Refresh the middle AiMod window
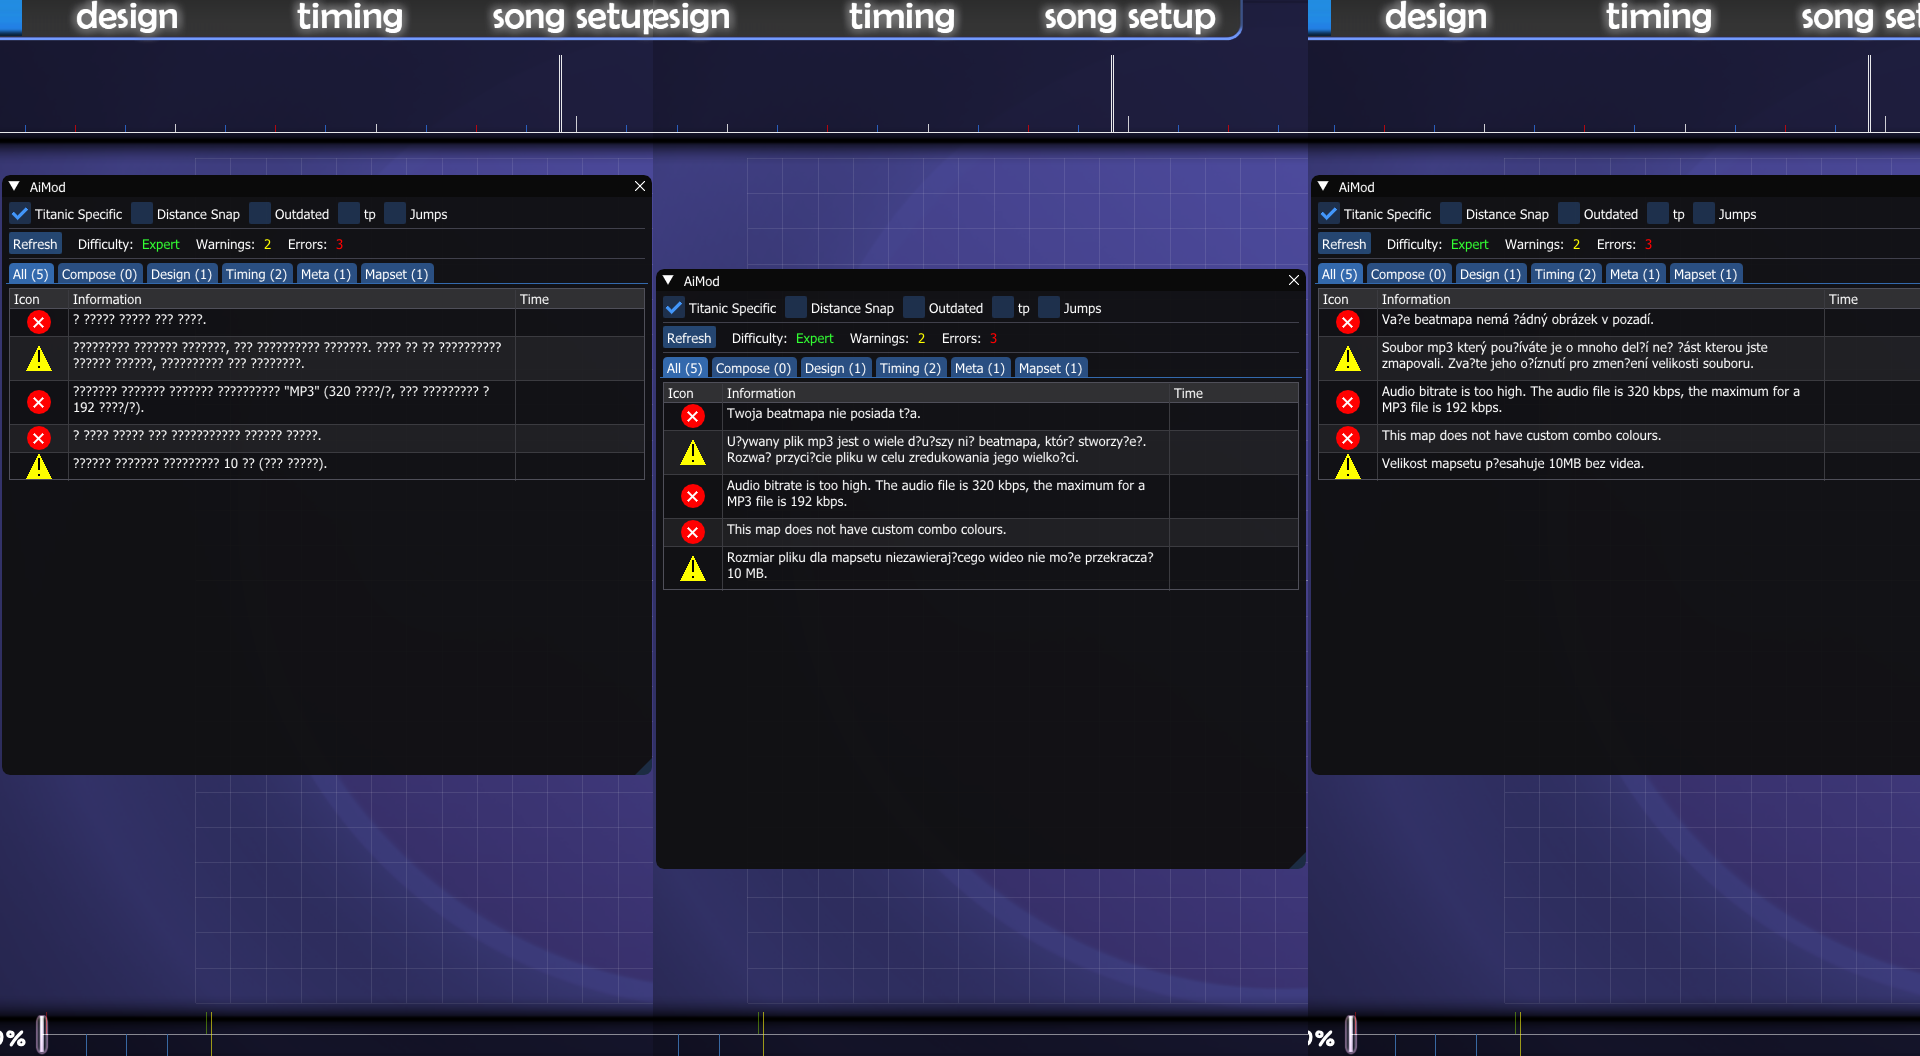Viewport: 1920px width, 1056px height. click(689, 338)
